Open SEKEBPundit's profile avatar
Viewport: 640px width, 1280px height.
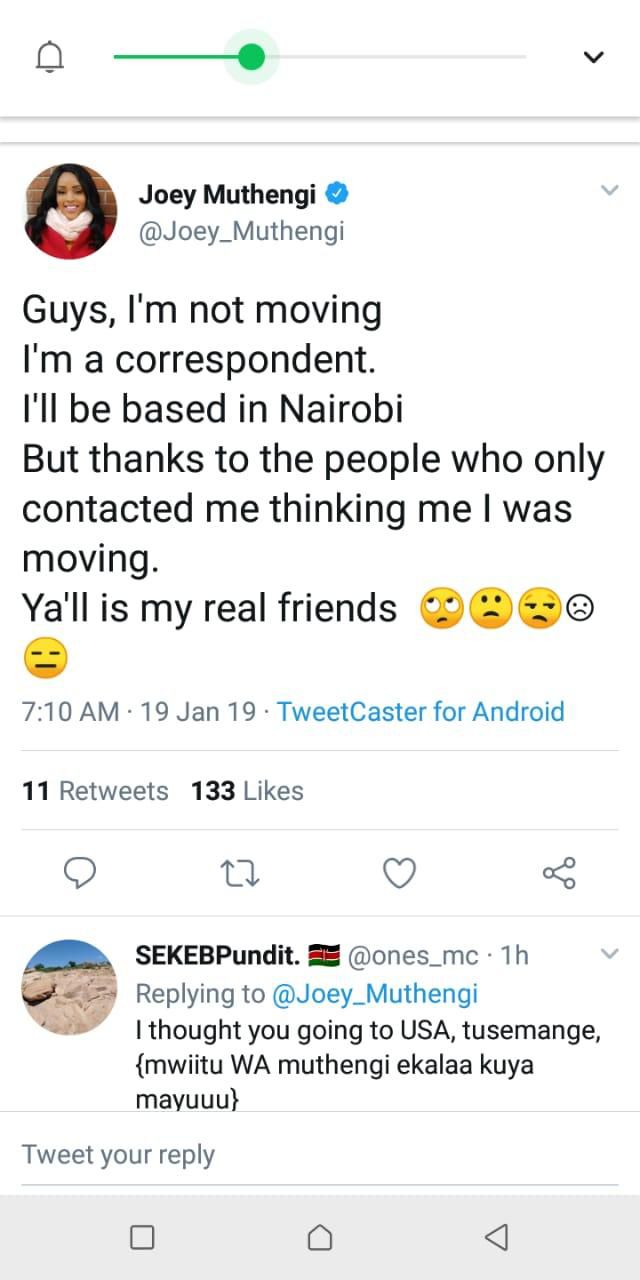[x=69, y=987]
